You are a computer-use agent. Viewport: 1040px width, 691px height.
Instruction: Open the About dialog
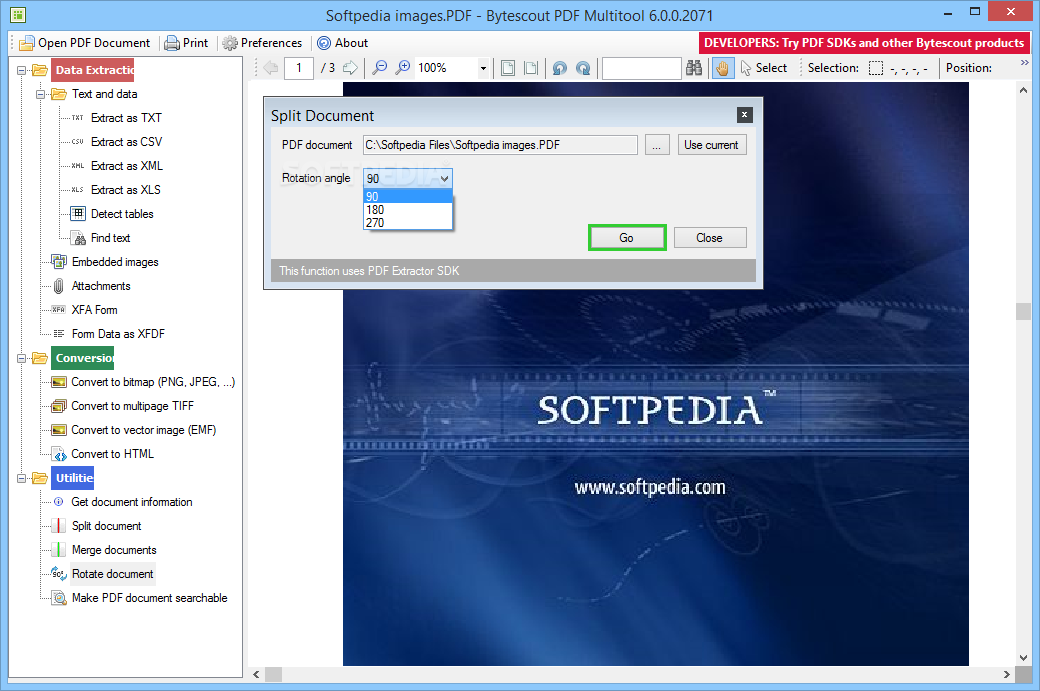pos(342,43)
